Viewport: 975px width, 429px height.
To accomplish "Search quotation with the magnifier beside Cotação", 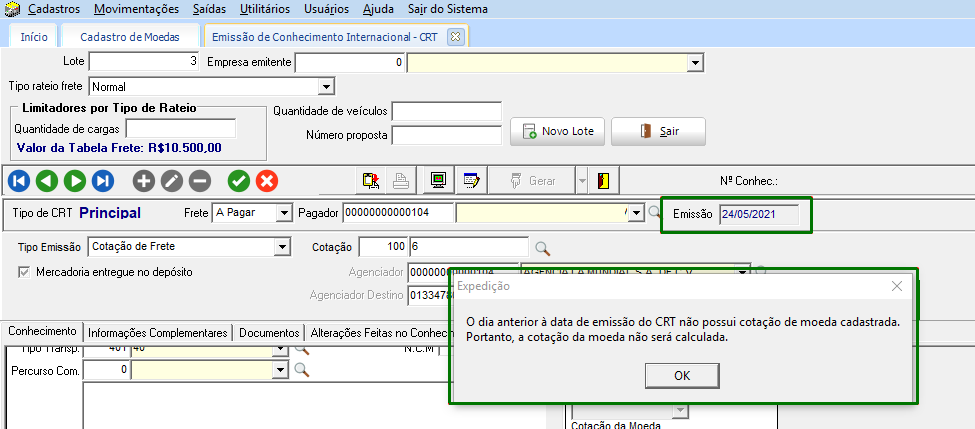I will 543,248.
